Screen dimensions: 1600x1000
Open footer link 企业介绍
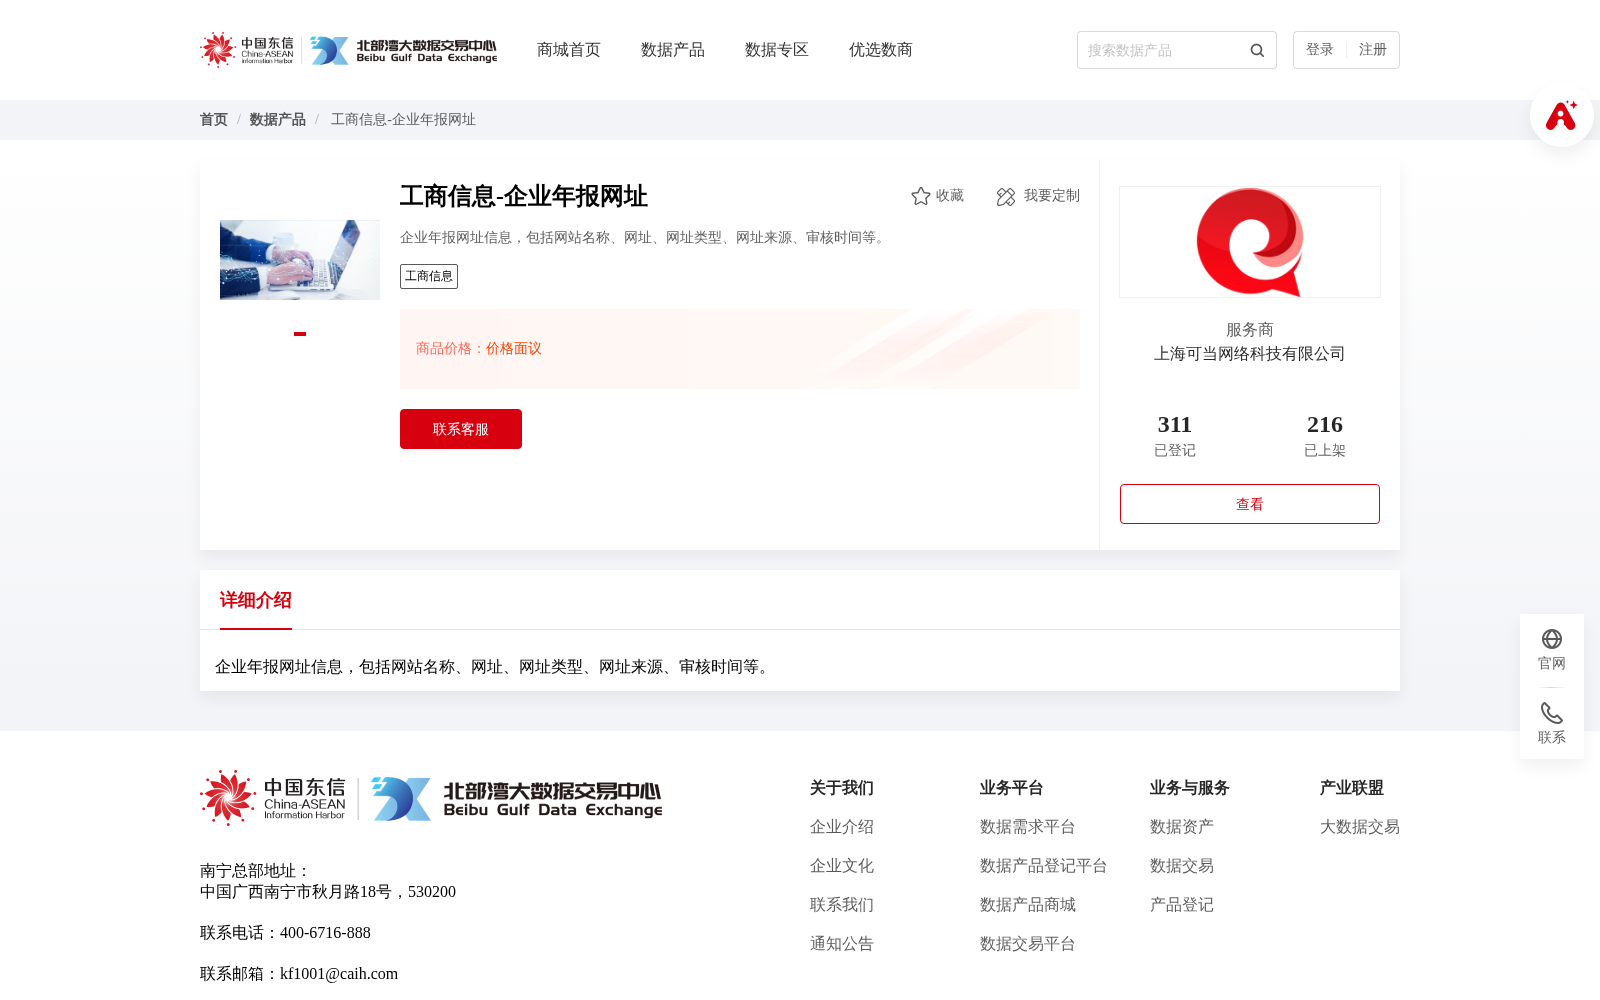coord(842,827)
